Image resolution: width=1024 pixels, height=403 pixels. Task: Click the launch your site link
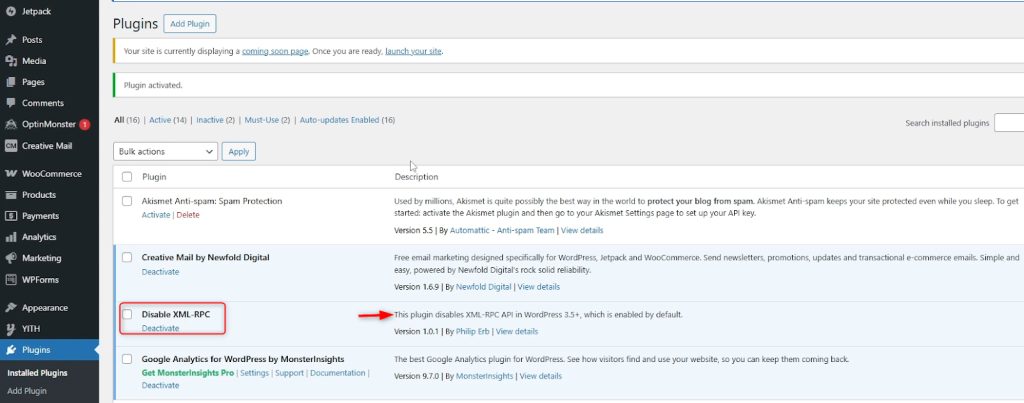pyautogui.click(x=414, y=51)
